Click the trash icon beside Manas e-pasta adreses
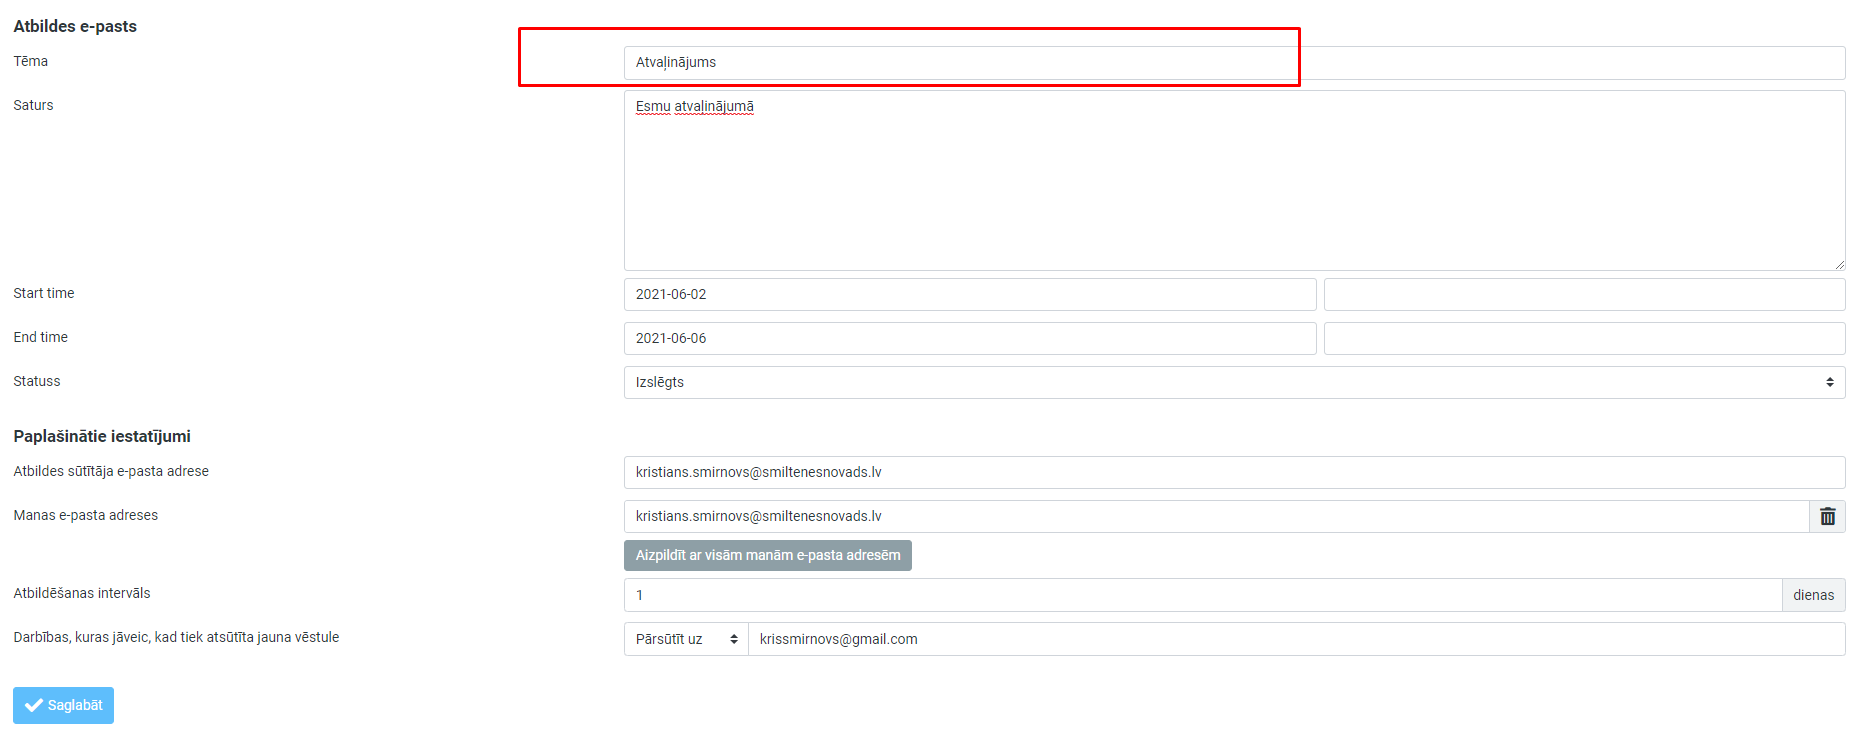 (1827, 516)
